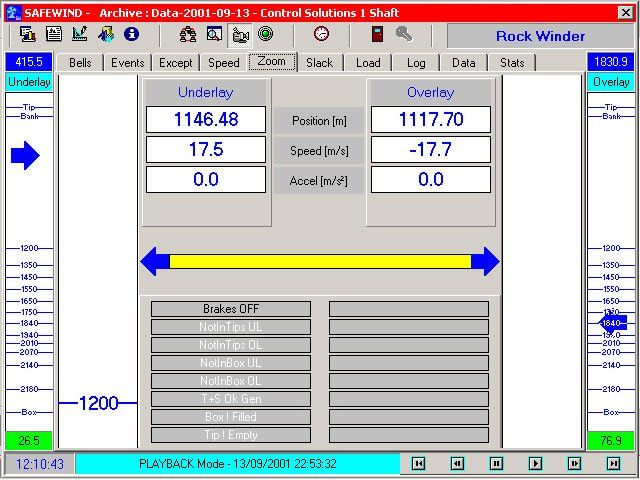Click the Underlay position value 1146.48

click(206, 120)
